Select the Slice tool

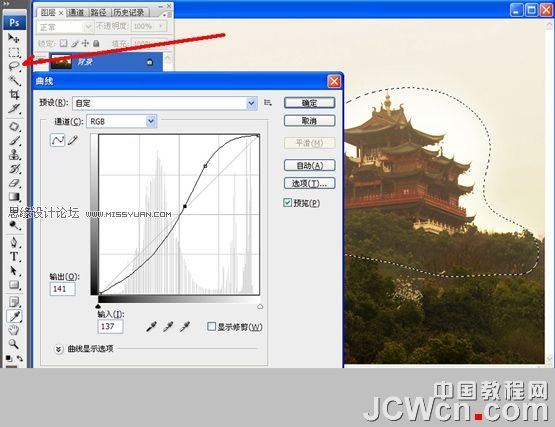[x=14, y=108]
